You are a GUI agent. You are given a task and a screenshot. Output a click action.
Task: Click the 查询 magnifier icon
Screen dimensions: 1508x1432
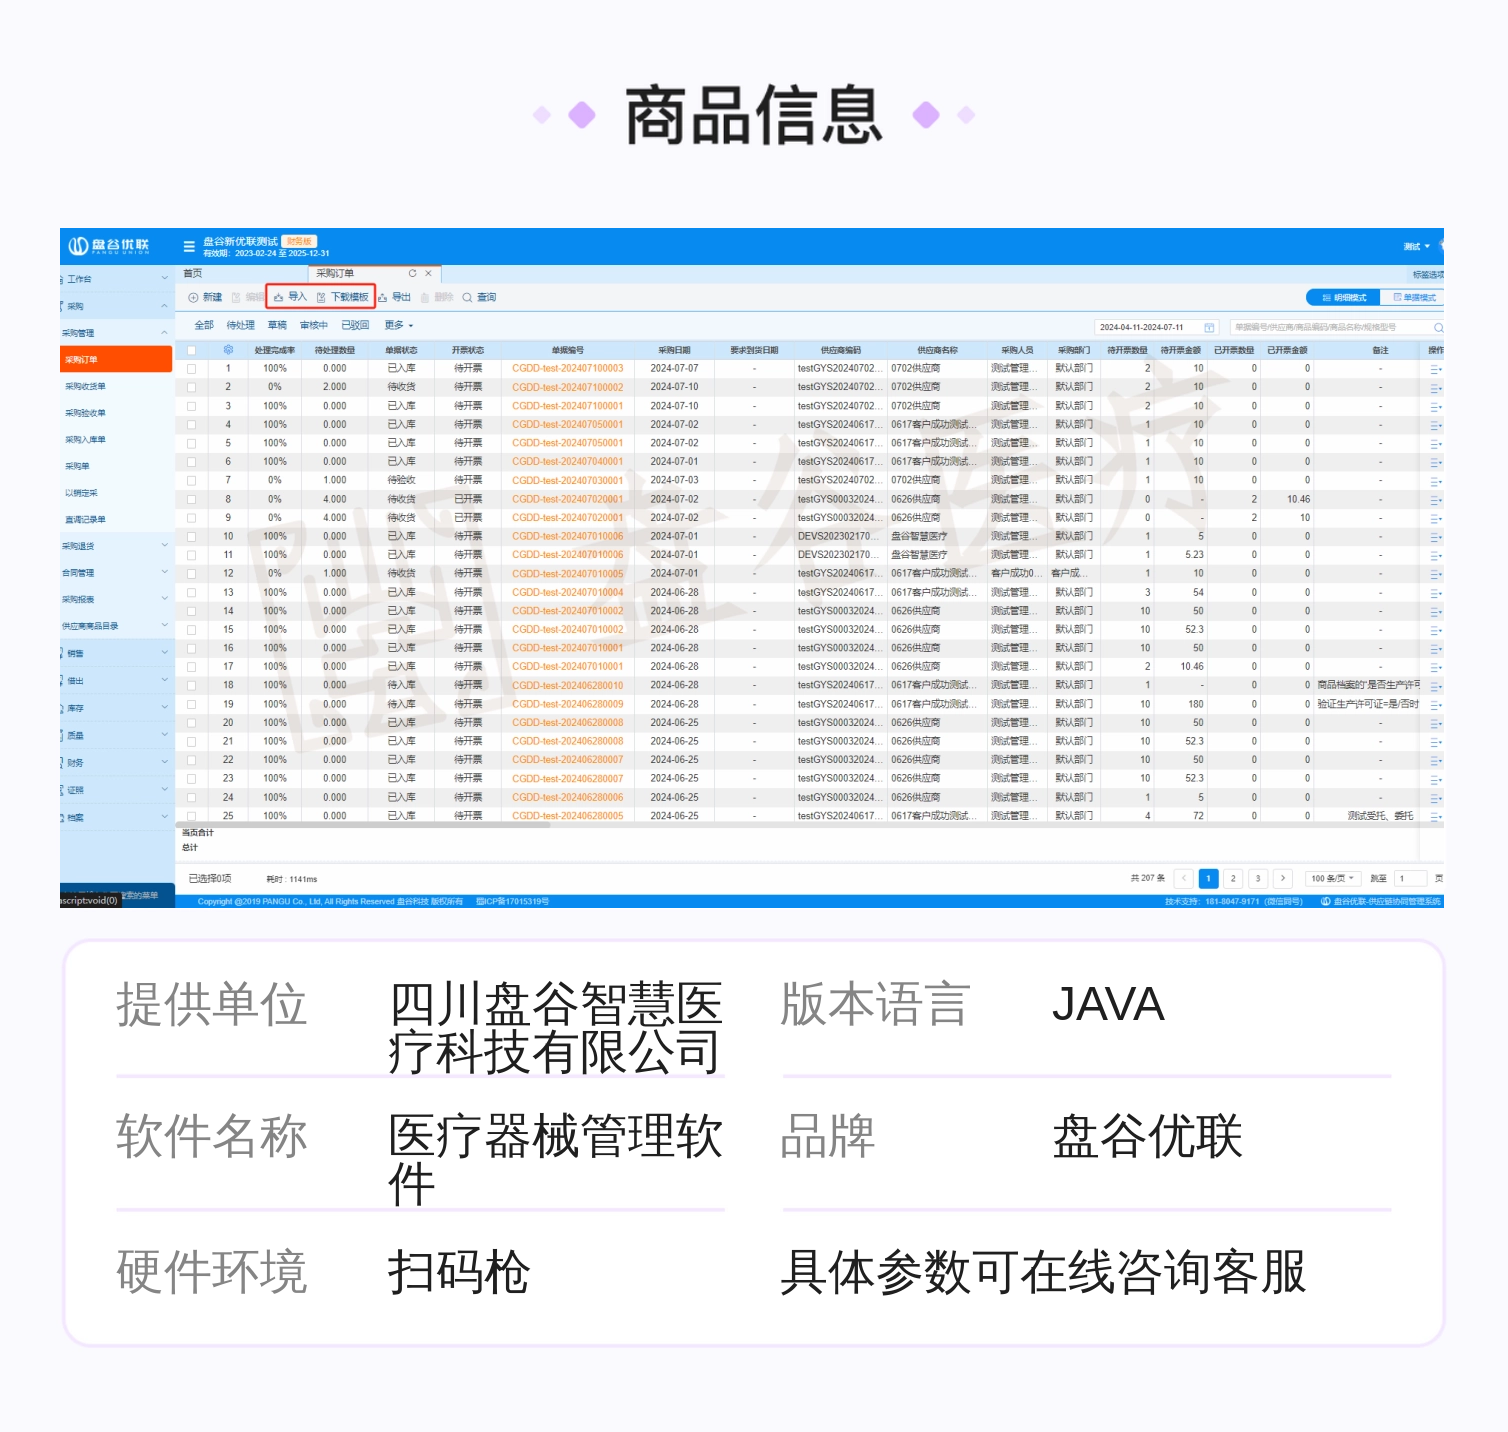(x=467, y=297)
